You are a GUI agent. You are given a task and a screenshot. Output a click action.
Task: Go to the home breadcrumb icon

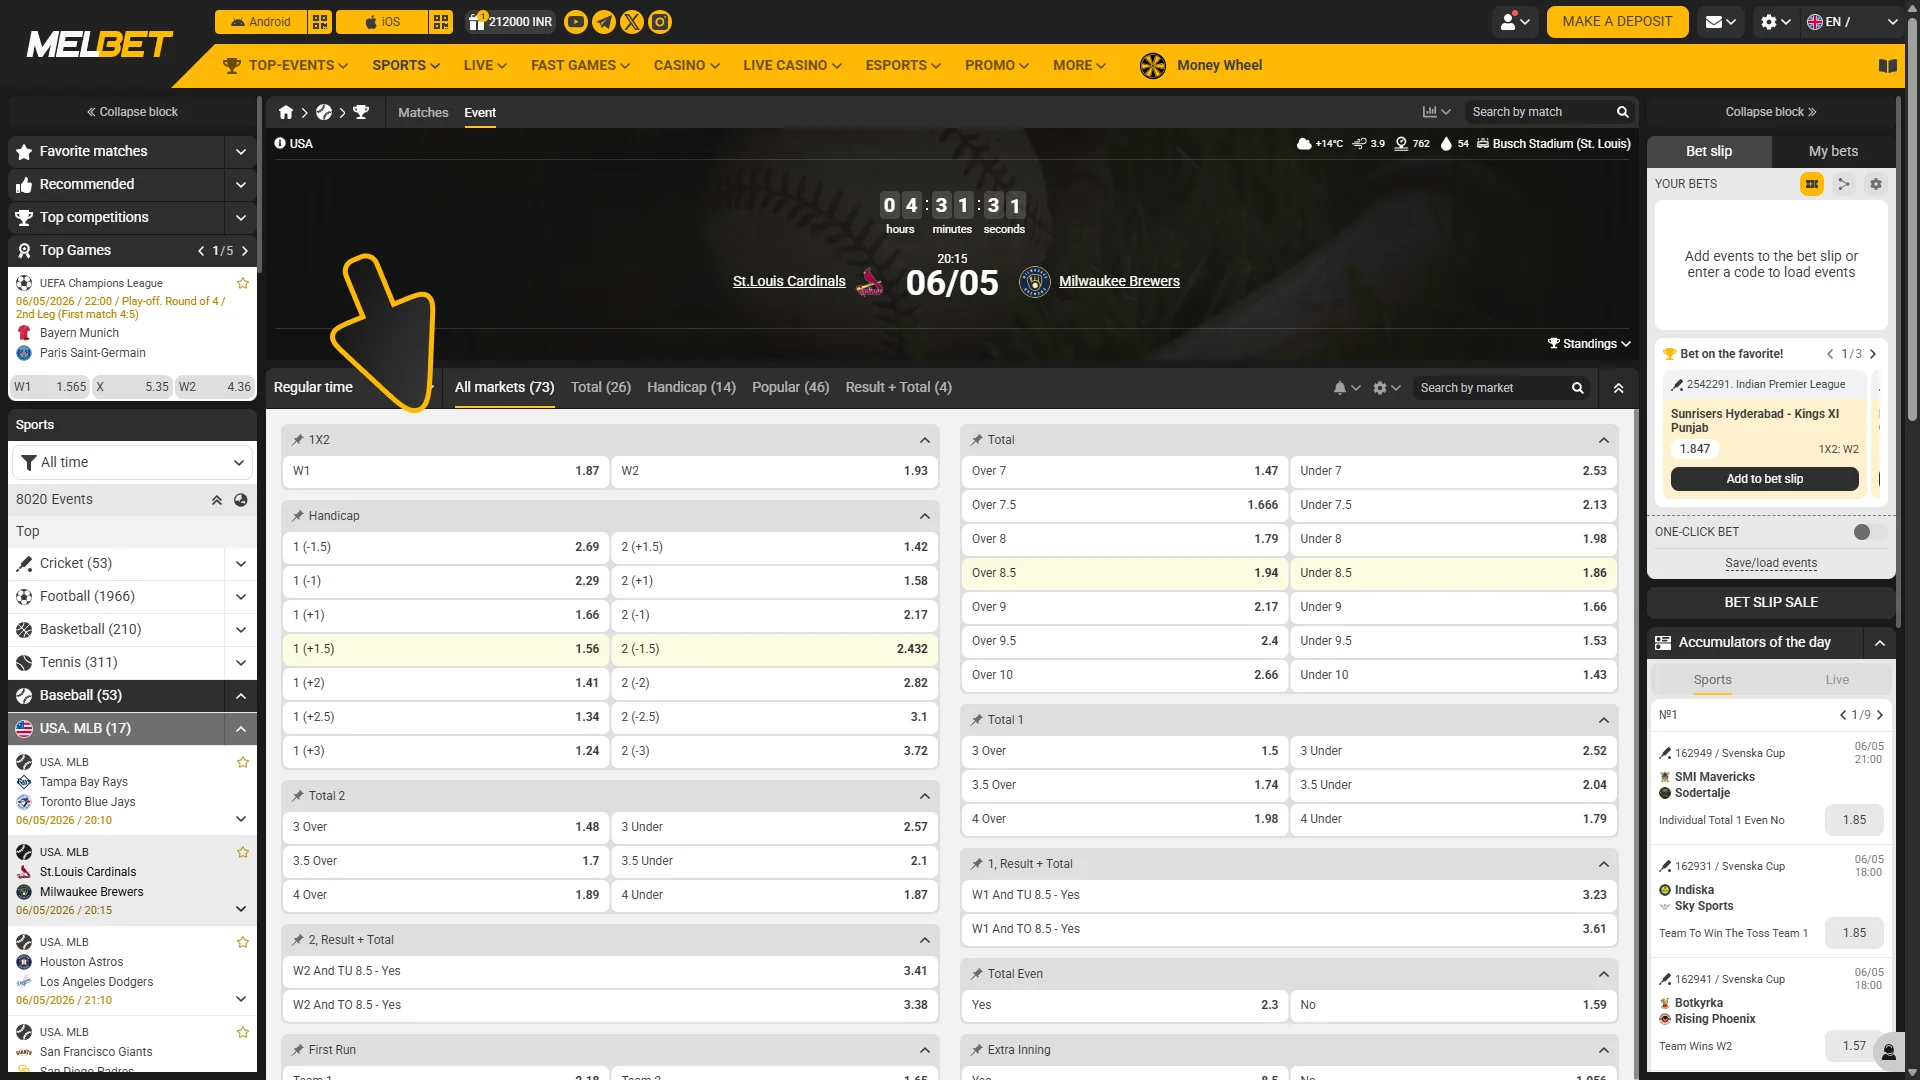[x=286, y=113]
